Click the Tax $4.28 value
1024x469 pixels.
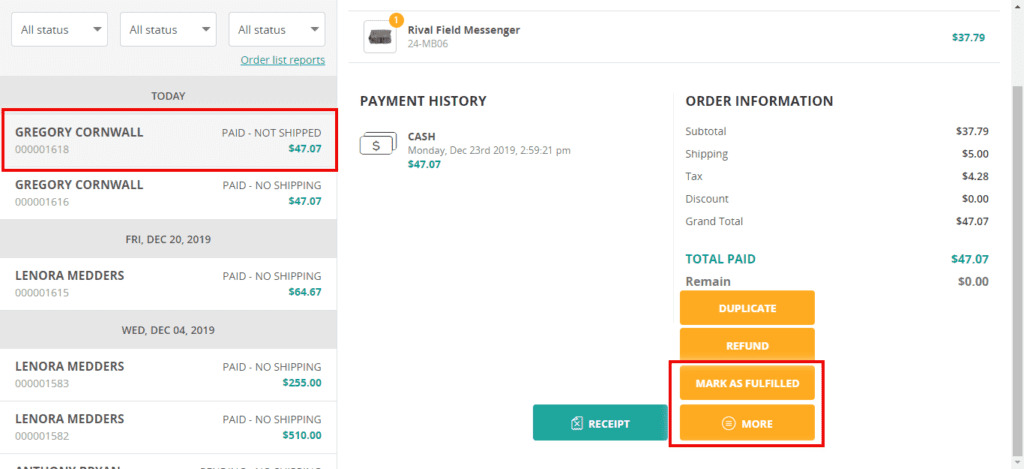[975, 176]
